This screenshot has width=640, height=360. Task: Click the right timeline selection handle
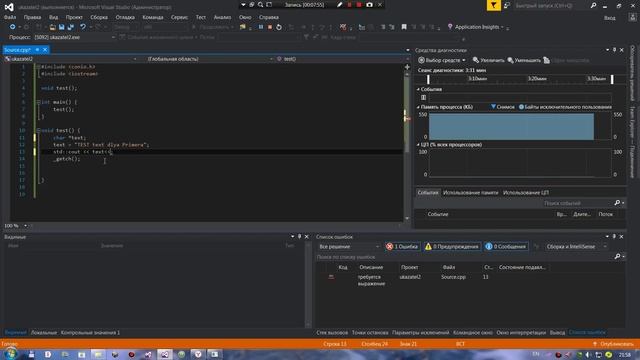click(612, 79)
